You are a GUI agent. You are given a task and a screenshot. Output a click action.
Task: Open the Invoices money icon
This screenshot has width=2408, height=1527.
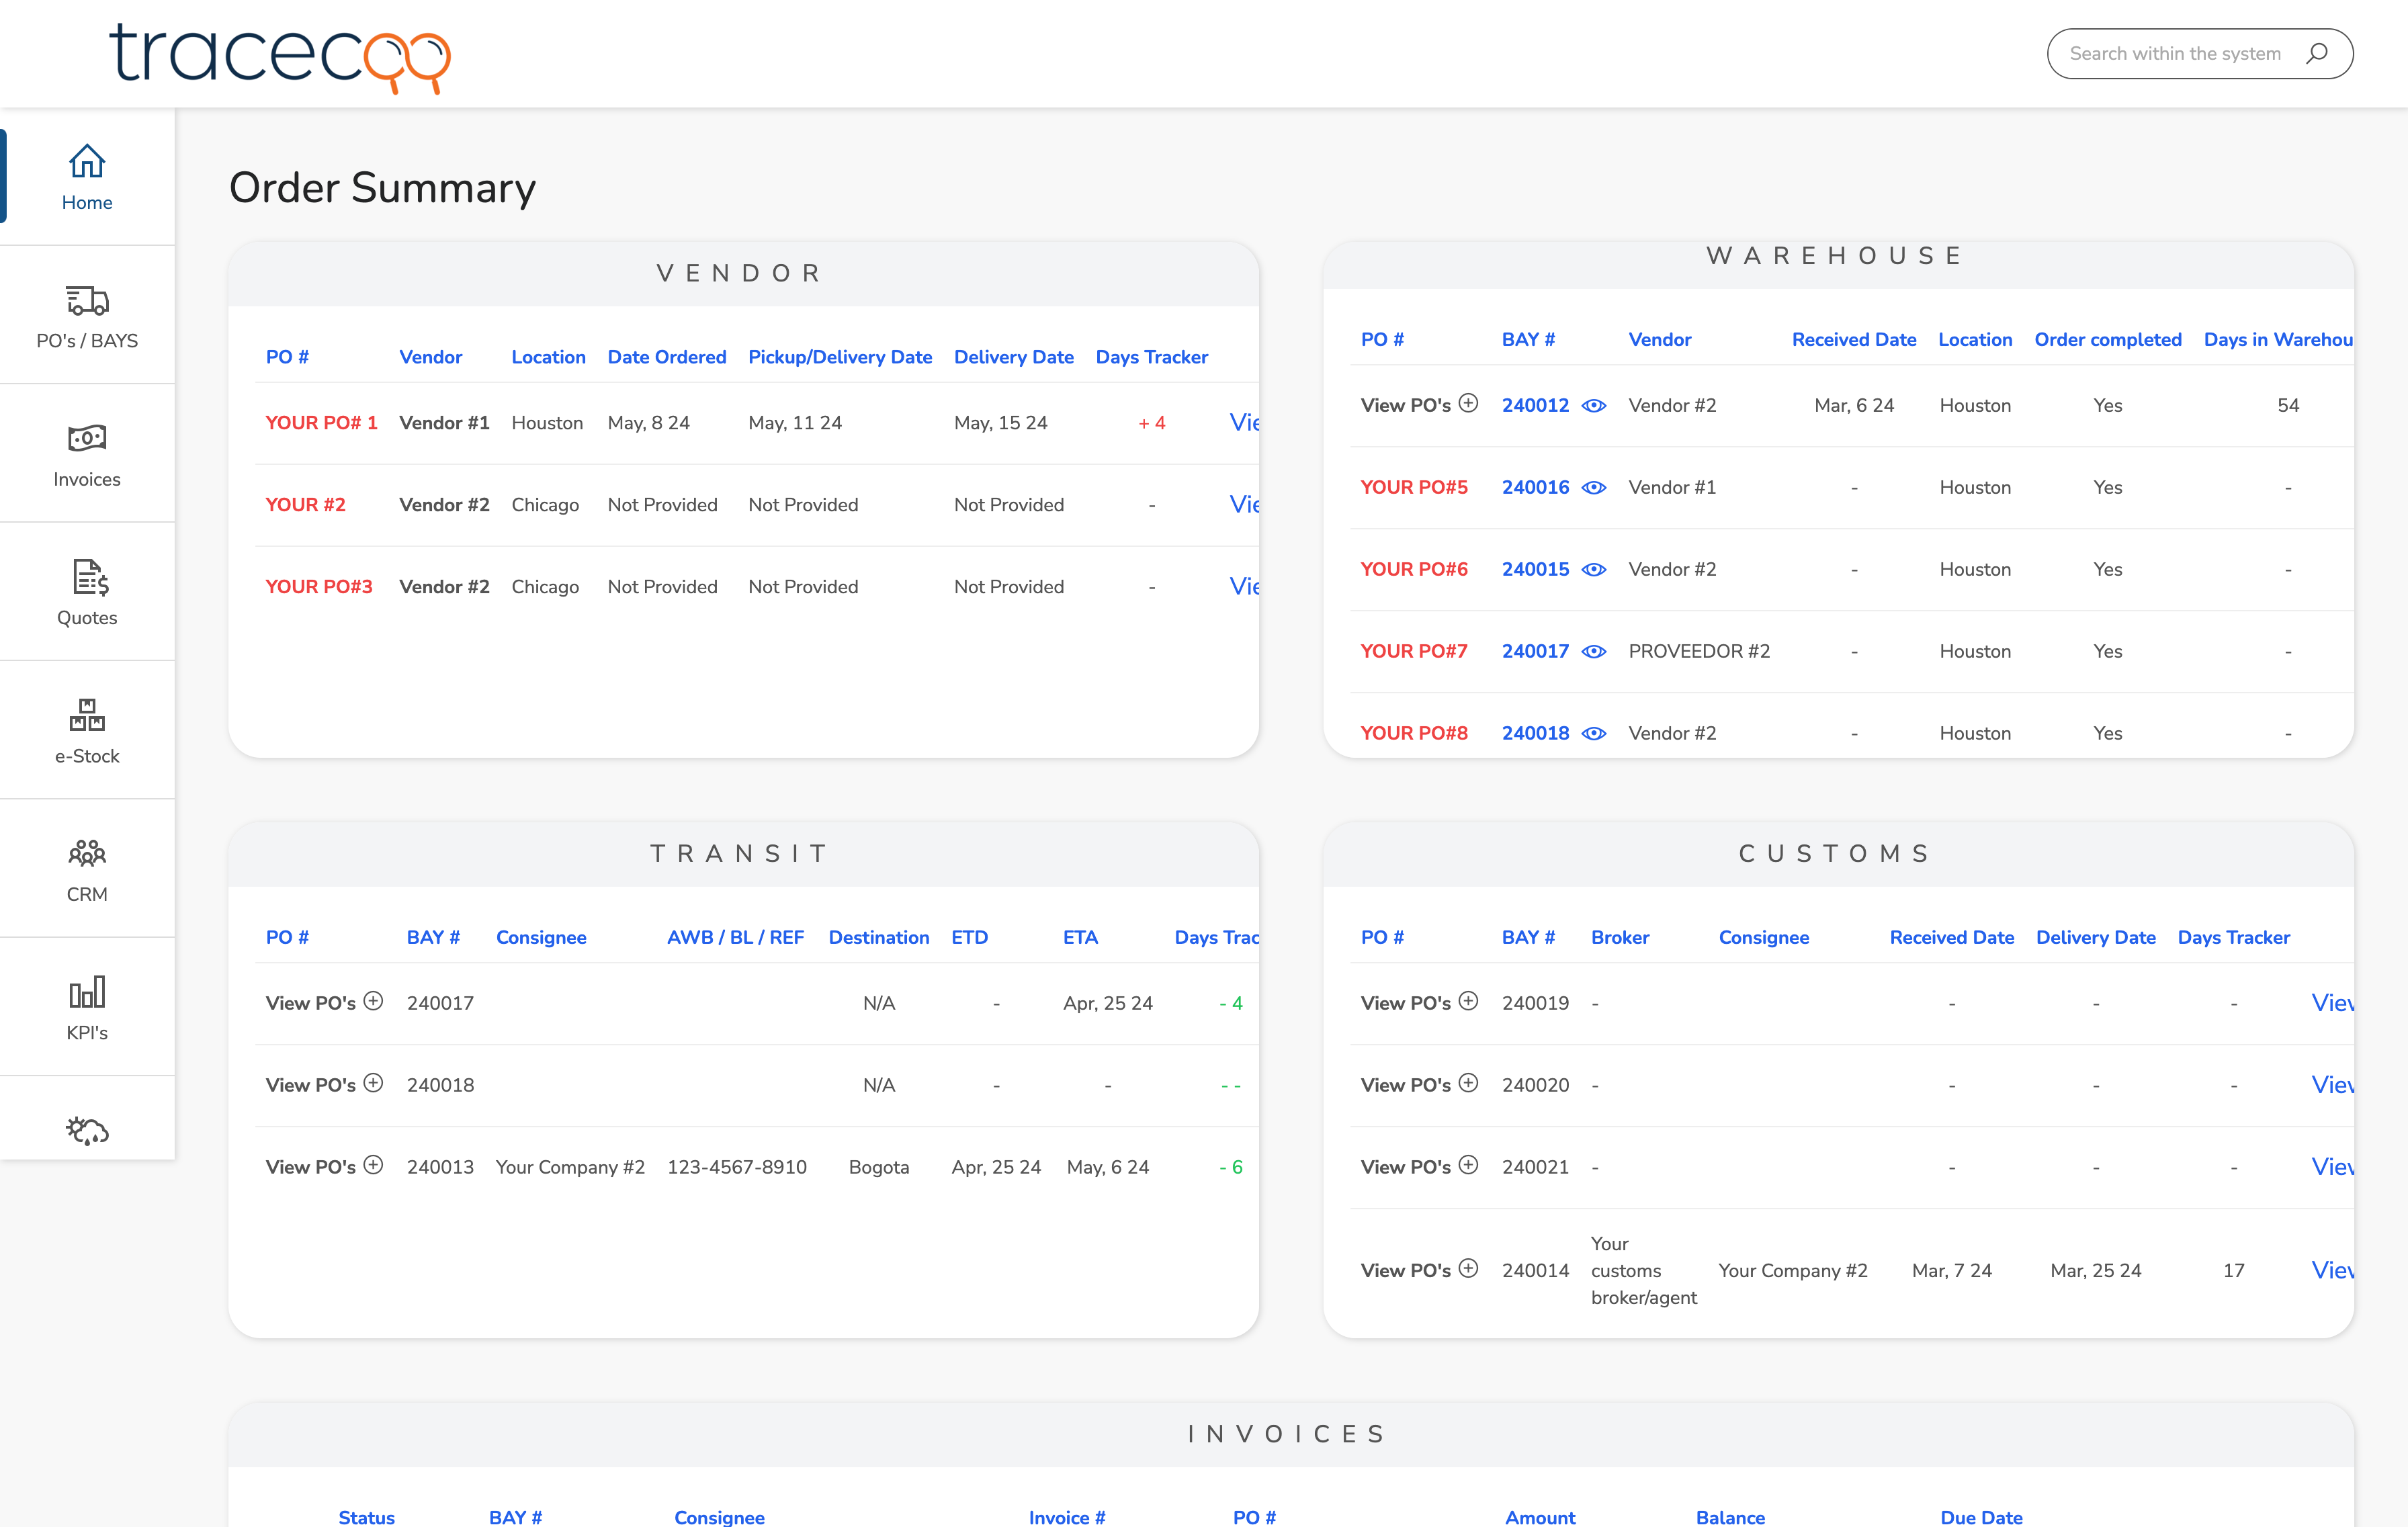pos(87,438)
